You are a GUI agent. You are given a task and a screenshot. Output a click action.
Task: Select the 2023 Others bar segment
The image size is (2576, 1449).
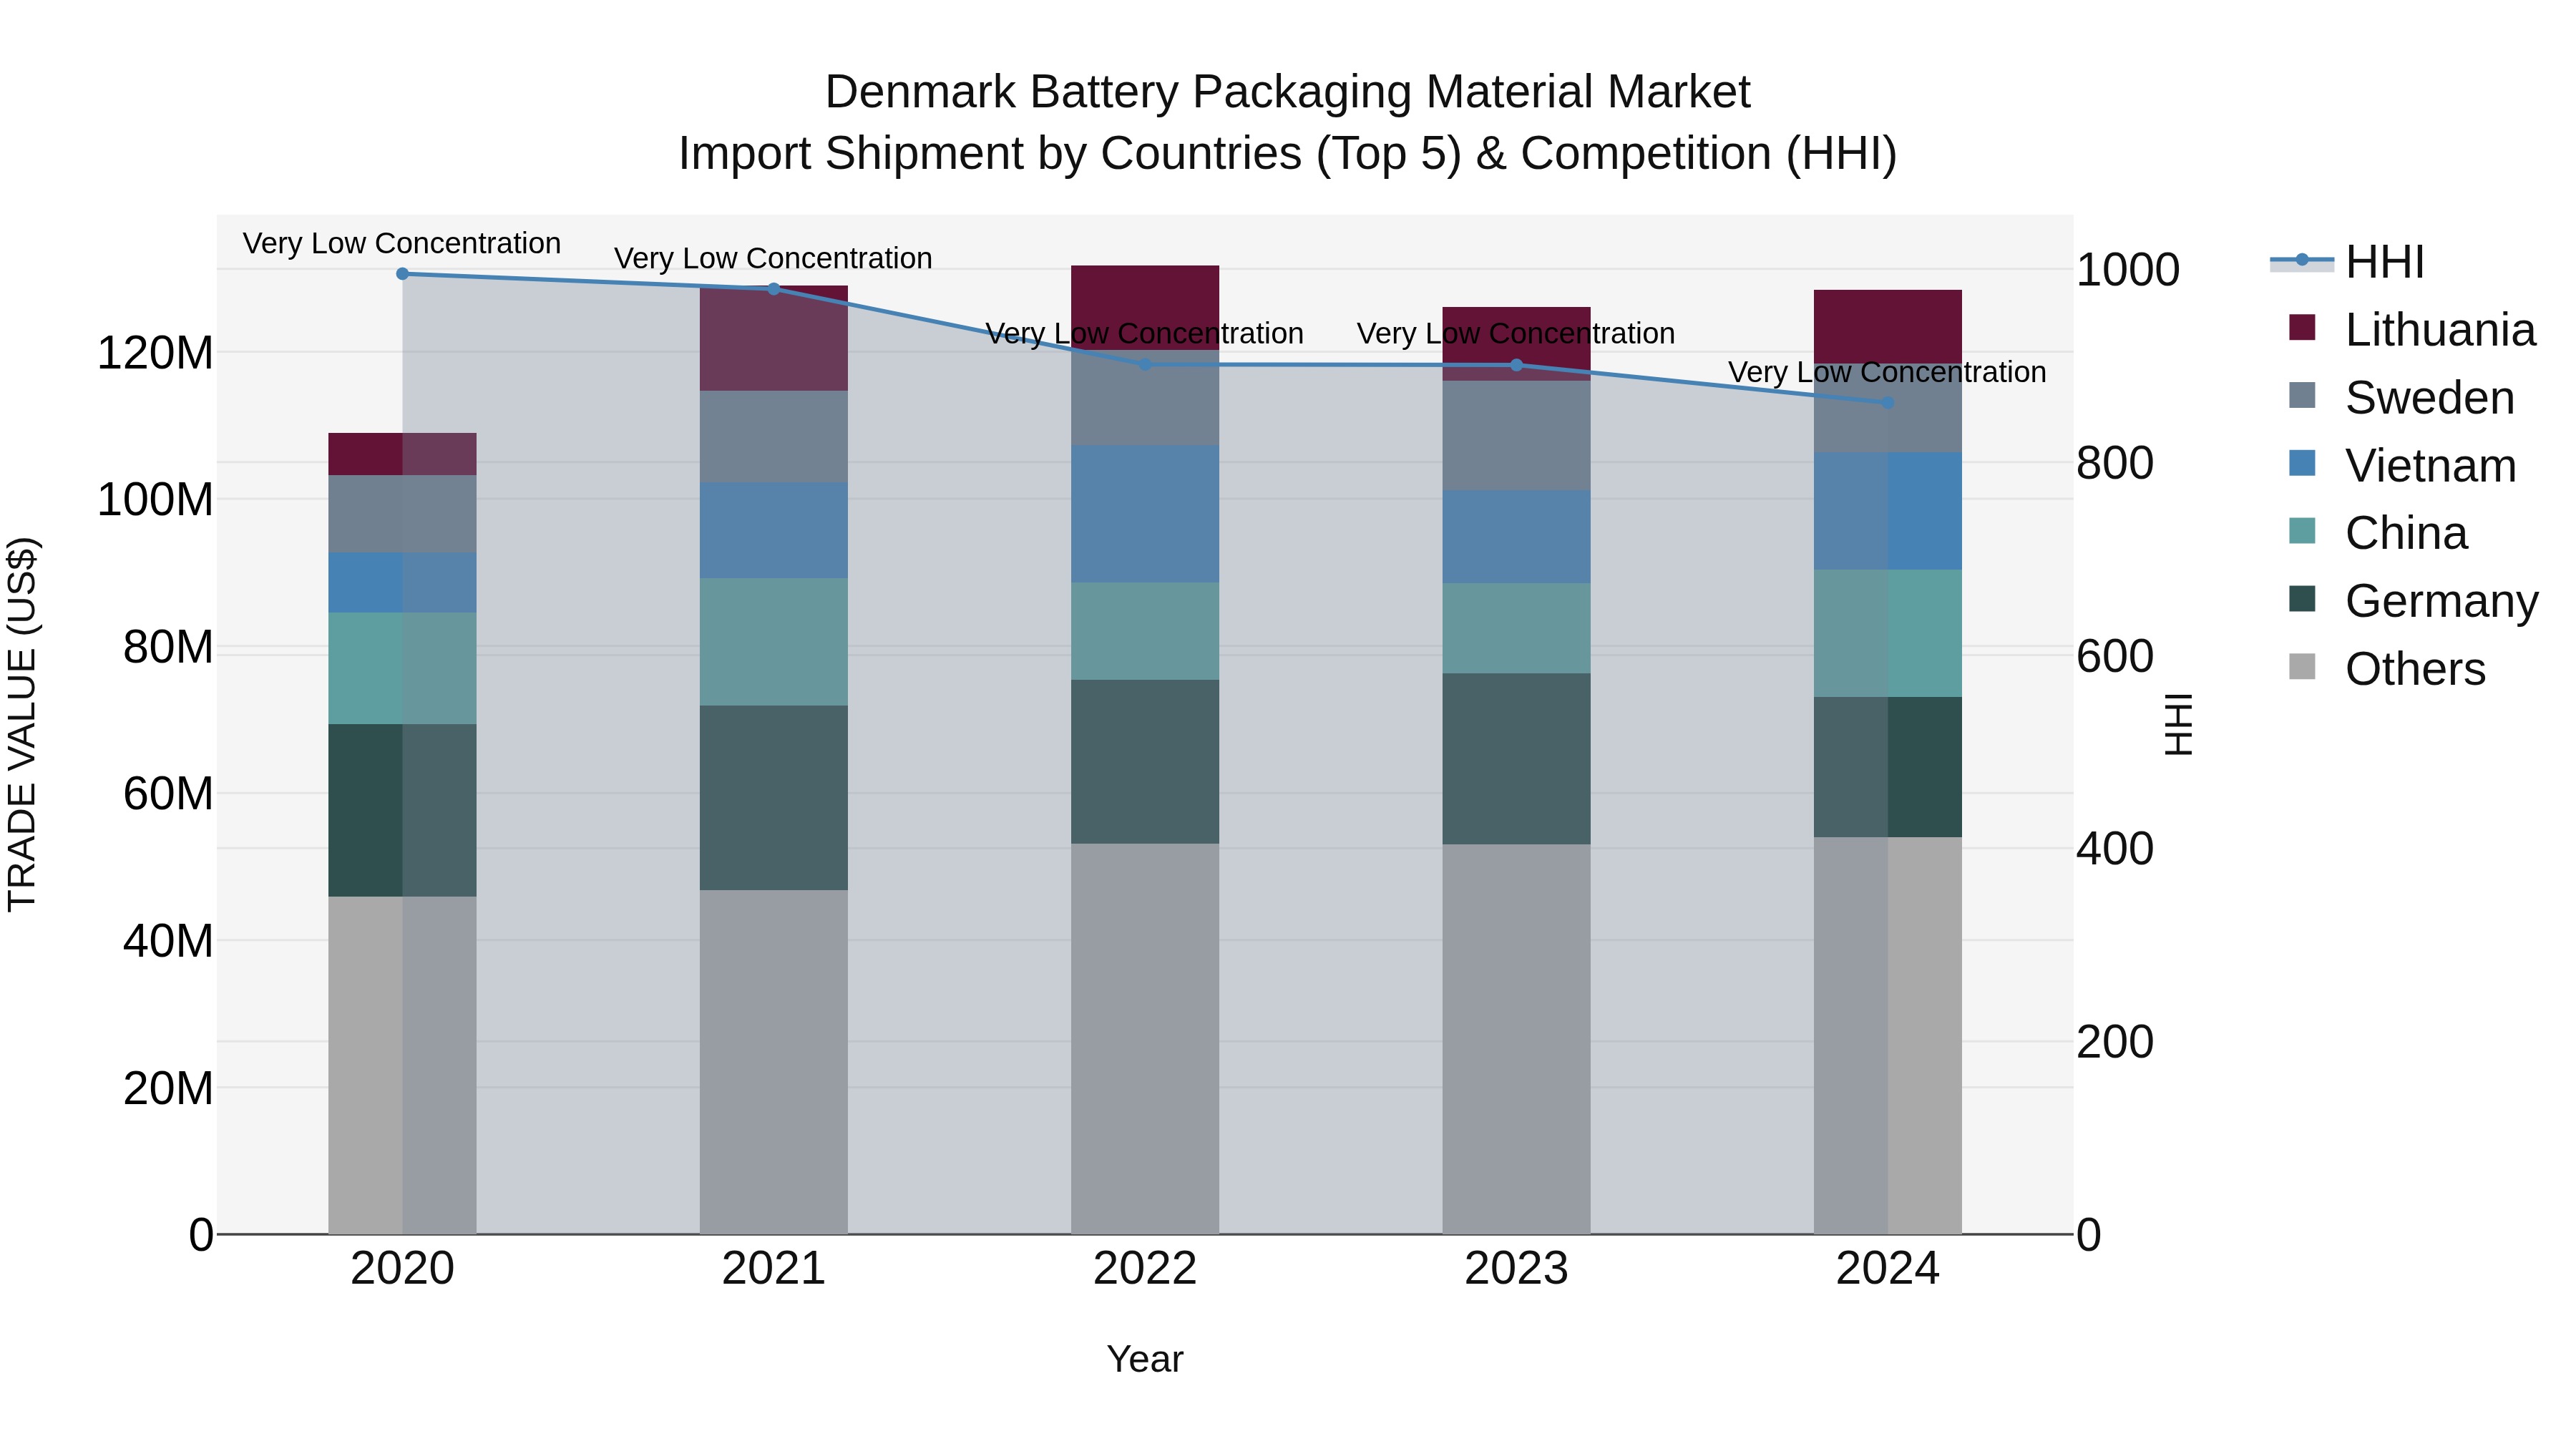tap(1516, 1039)
